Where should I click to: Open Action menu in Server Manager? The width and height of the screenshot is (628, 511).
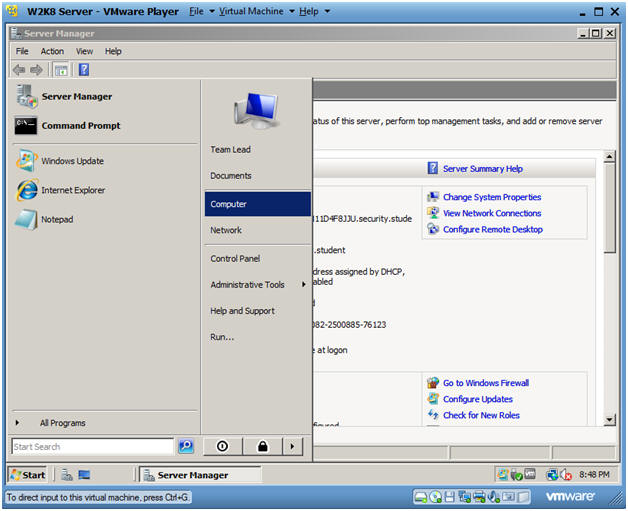52,51
